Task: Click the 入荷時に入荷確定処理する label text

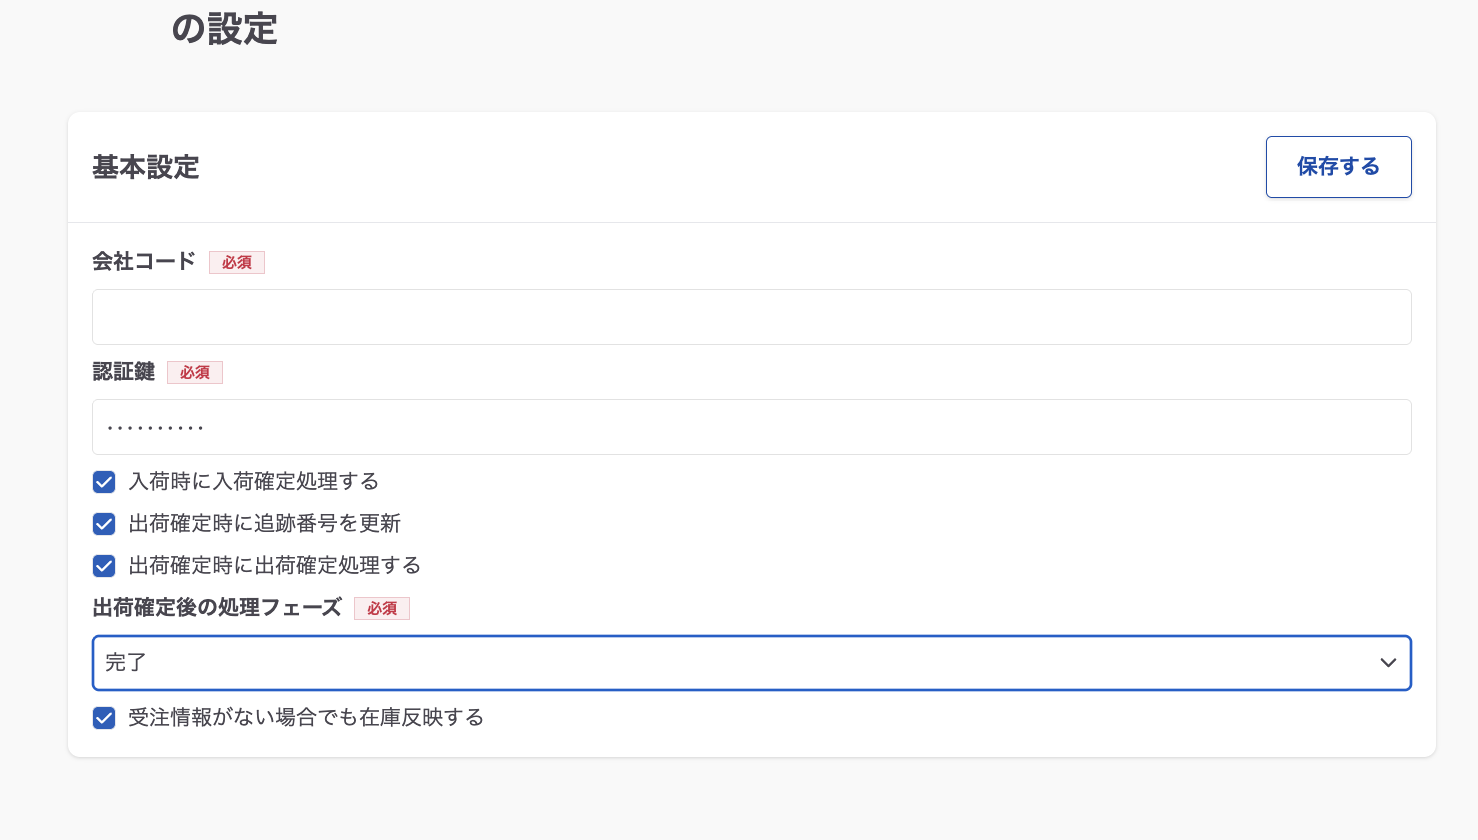Action: pos(254,482)
